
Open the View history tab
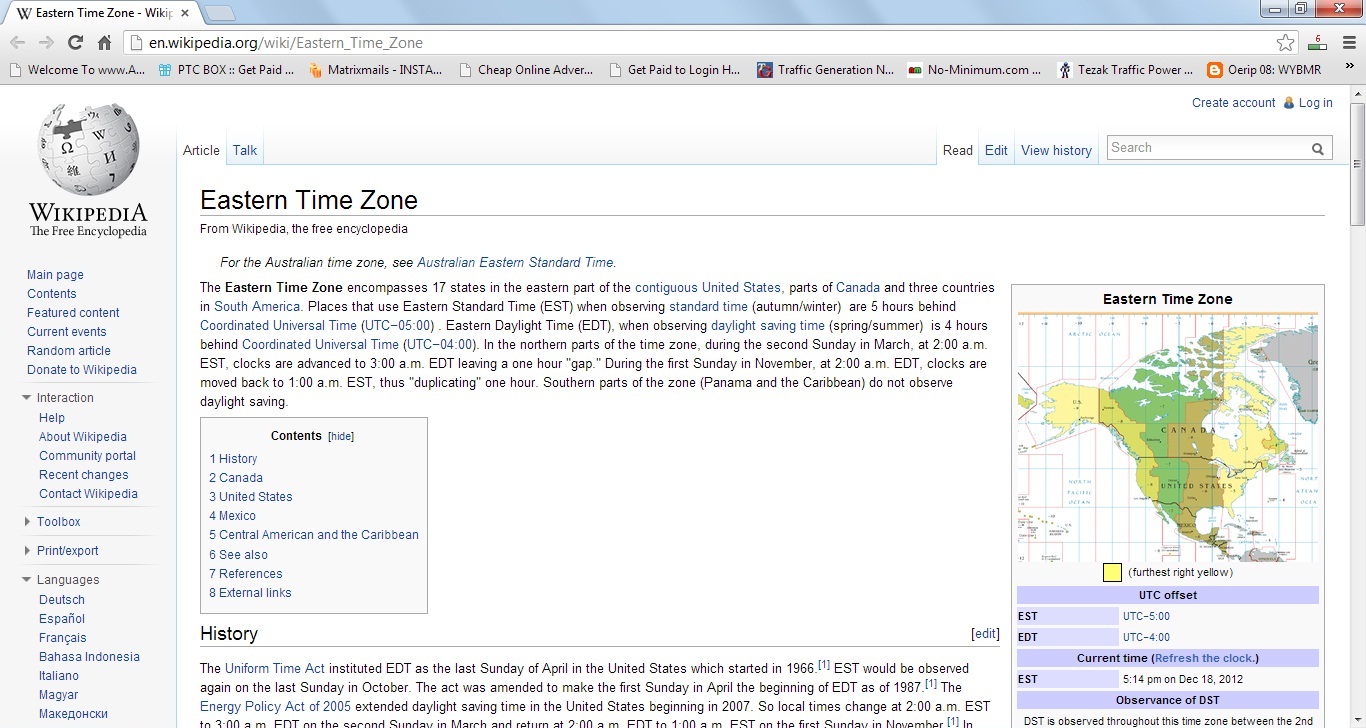pos(1056,150)
